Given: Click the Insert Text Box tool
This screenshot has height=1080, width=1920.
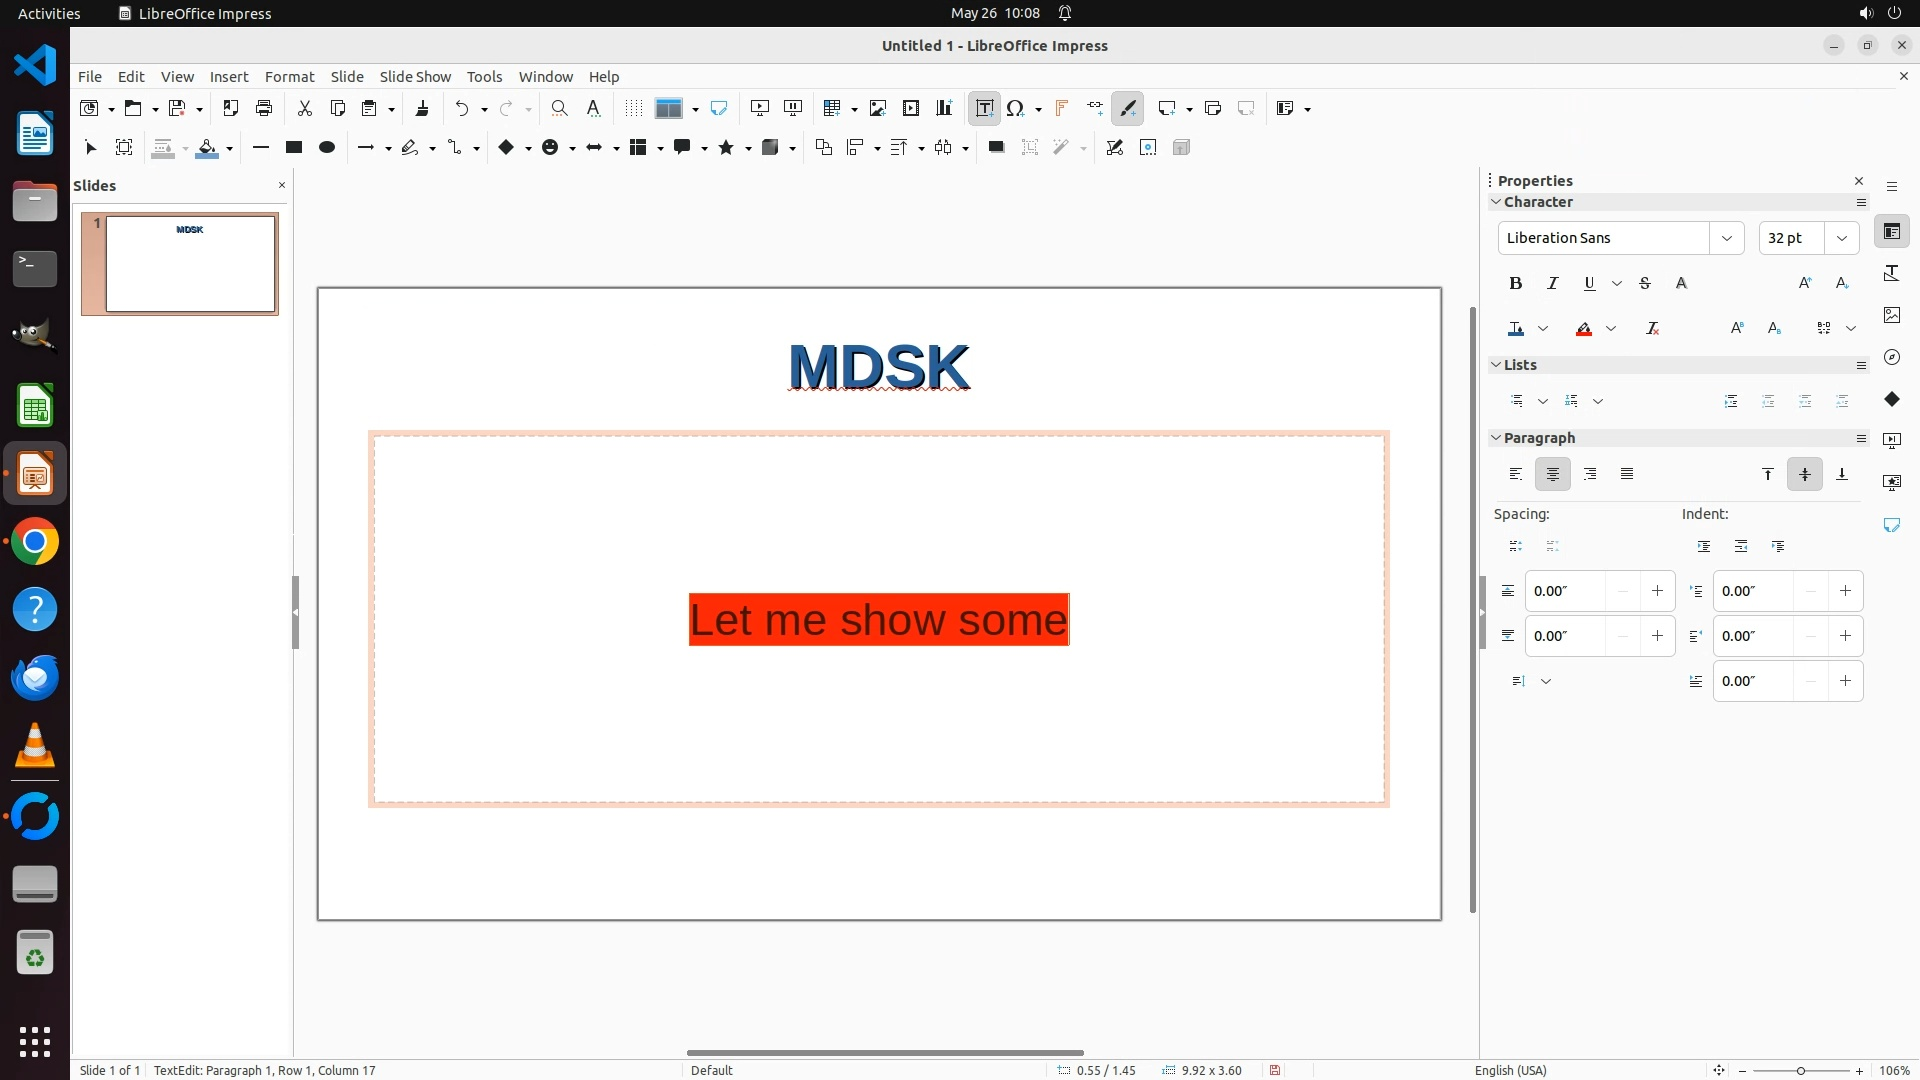Looking at the screenshot, I should point(984,109).
